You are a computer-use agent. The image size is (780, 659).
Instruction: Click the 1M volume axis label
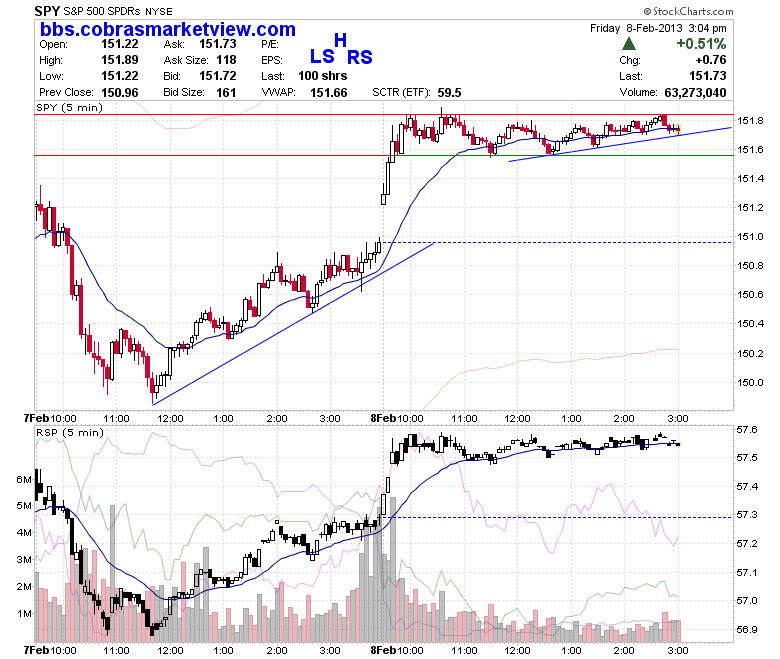[24, 613]
